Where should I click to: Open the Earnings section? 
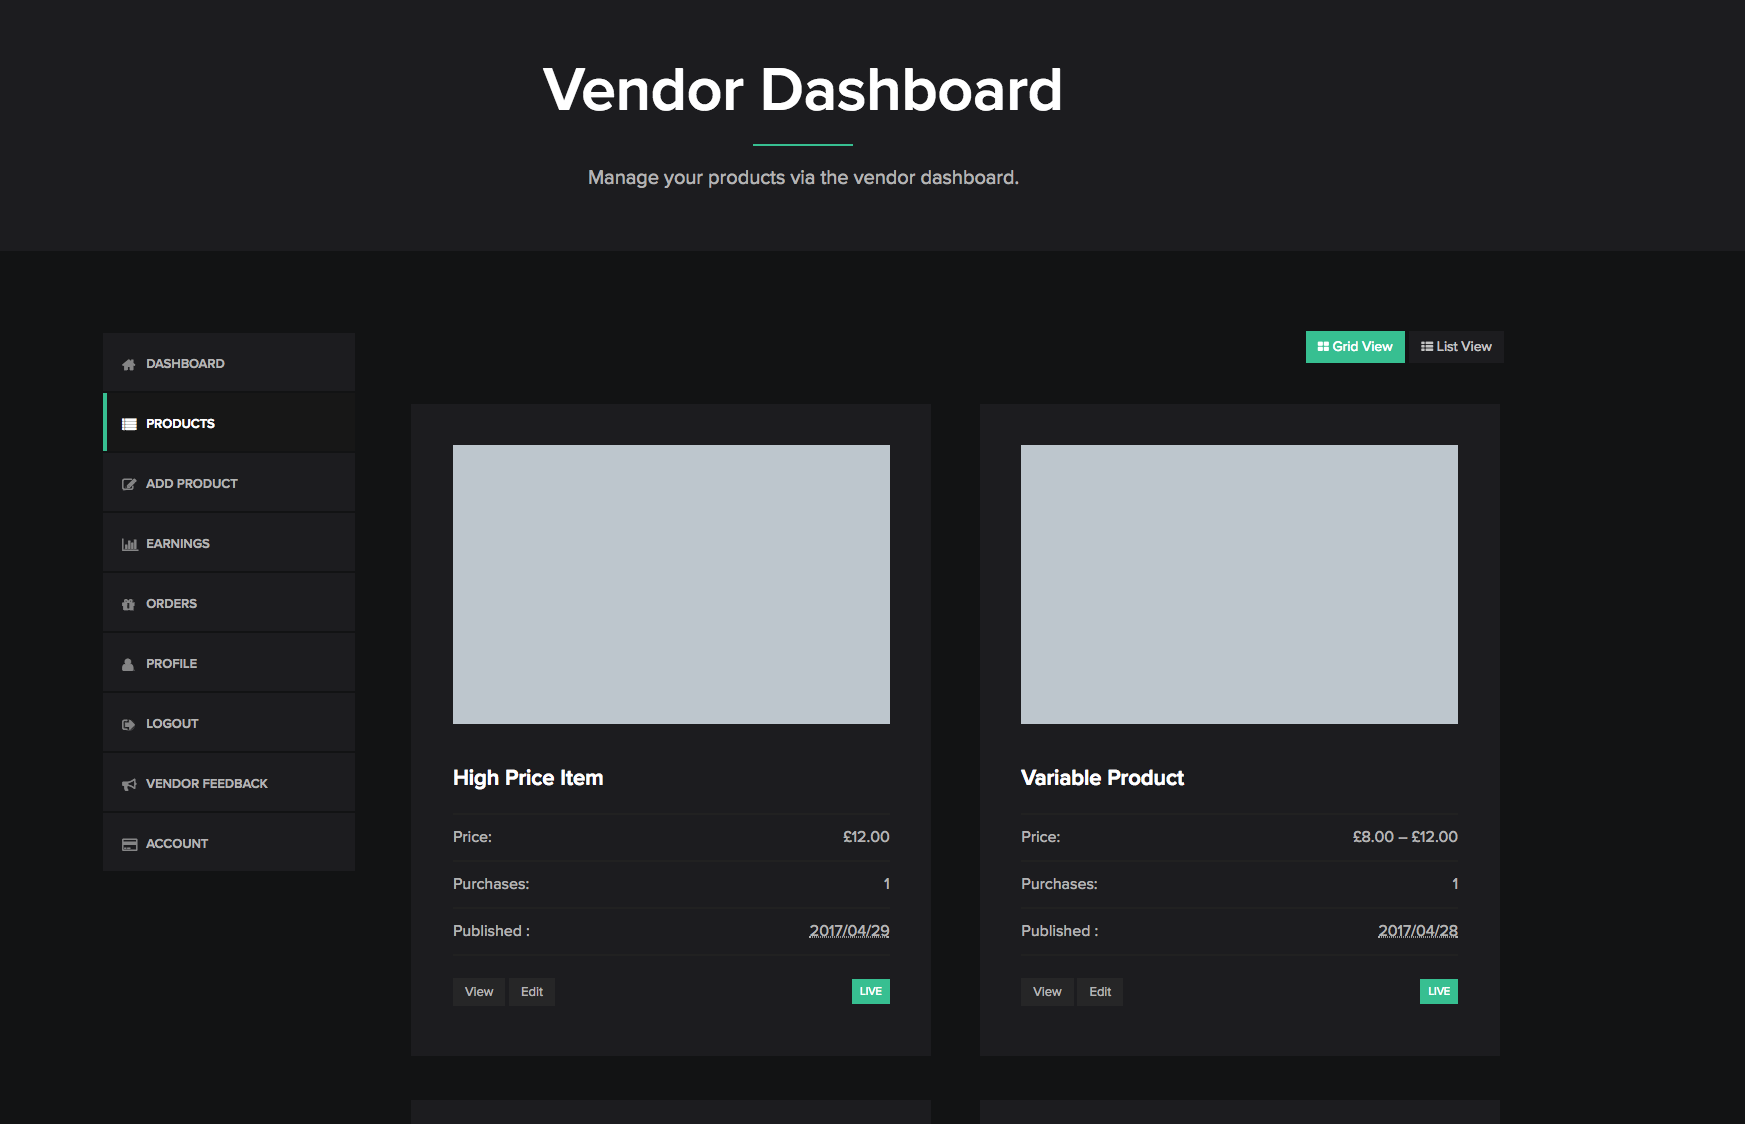tap(229, 542)
